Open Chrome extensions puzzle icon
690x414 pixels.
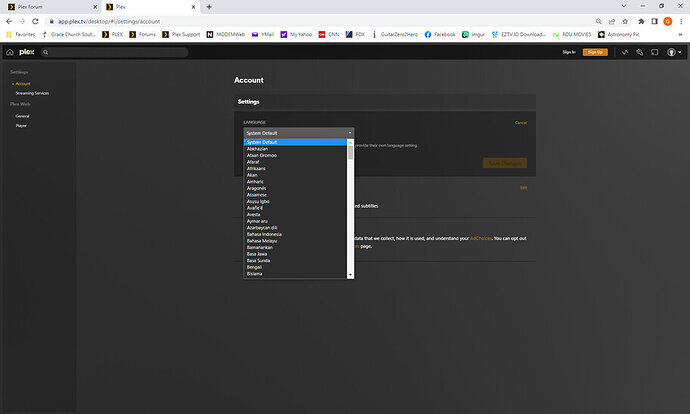641,21
